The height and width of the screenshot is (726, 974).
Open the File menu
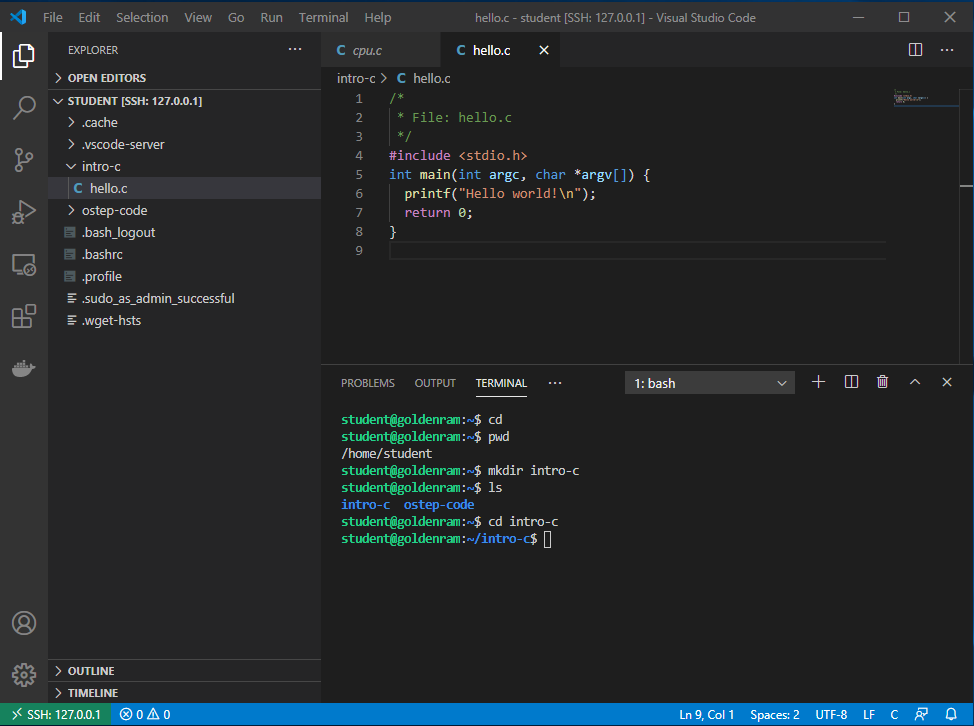[53, 17]
